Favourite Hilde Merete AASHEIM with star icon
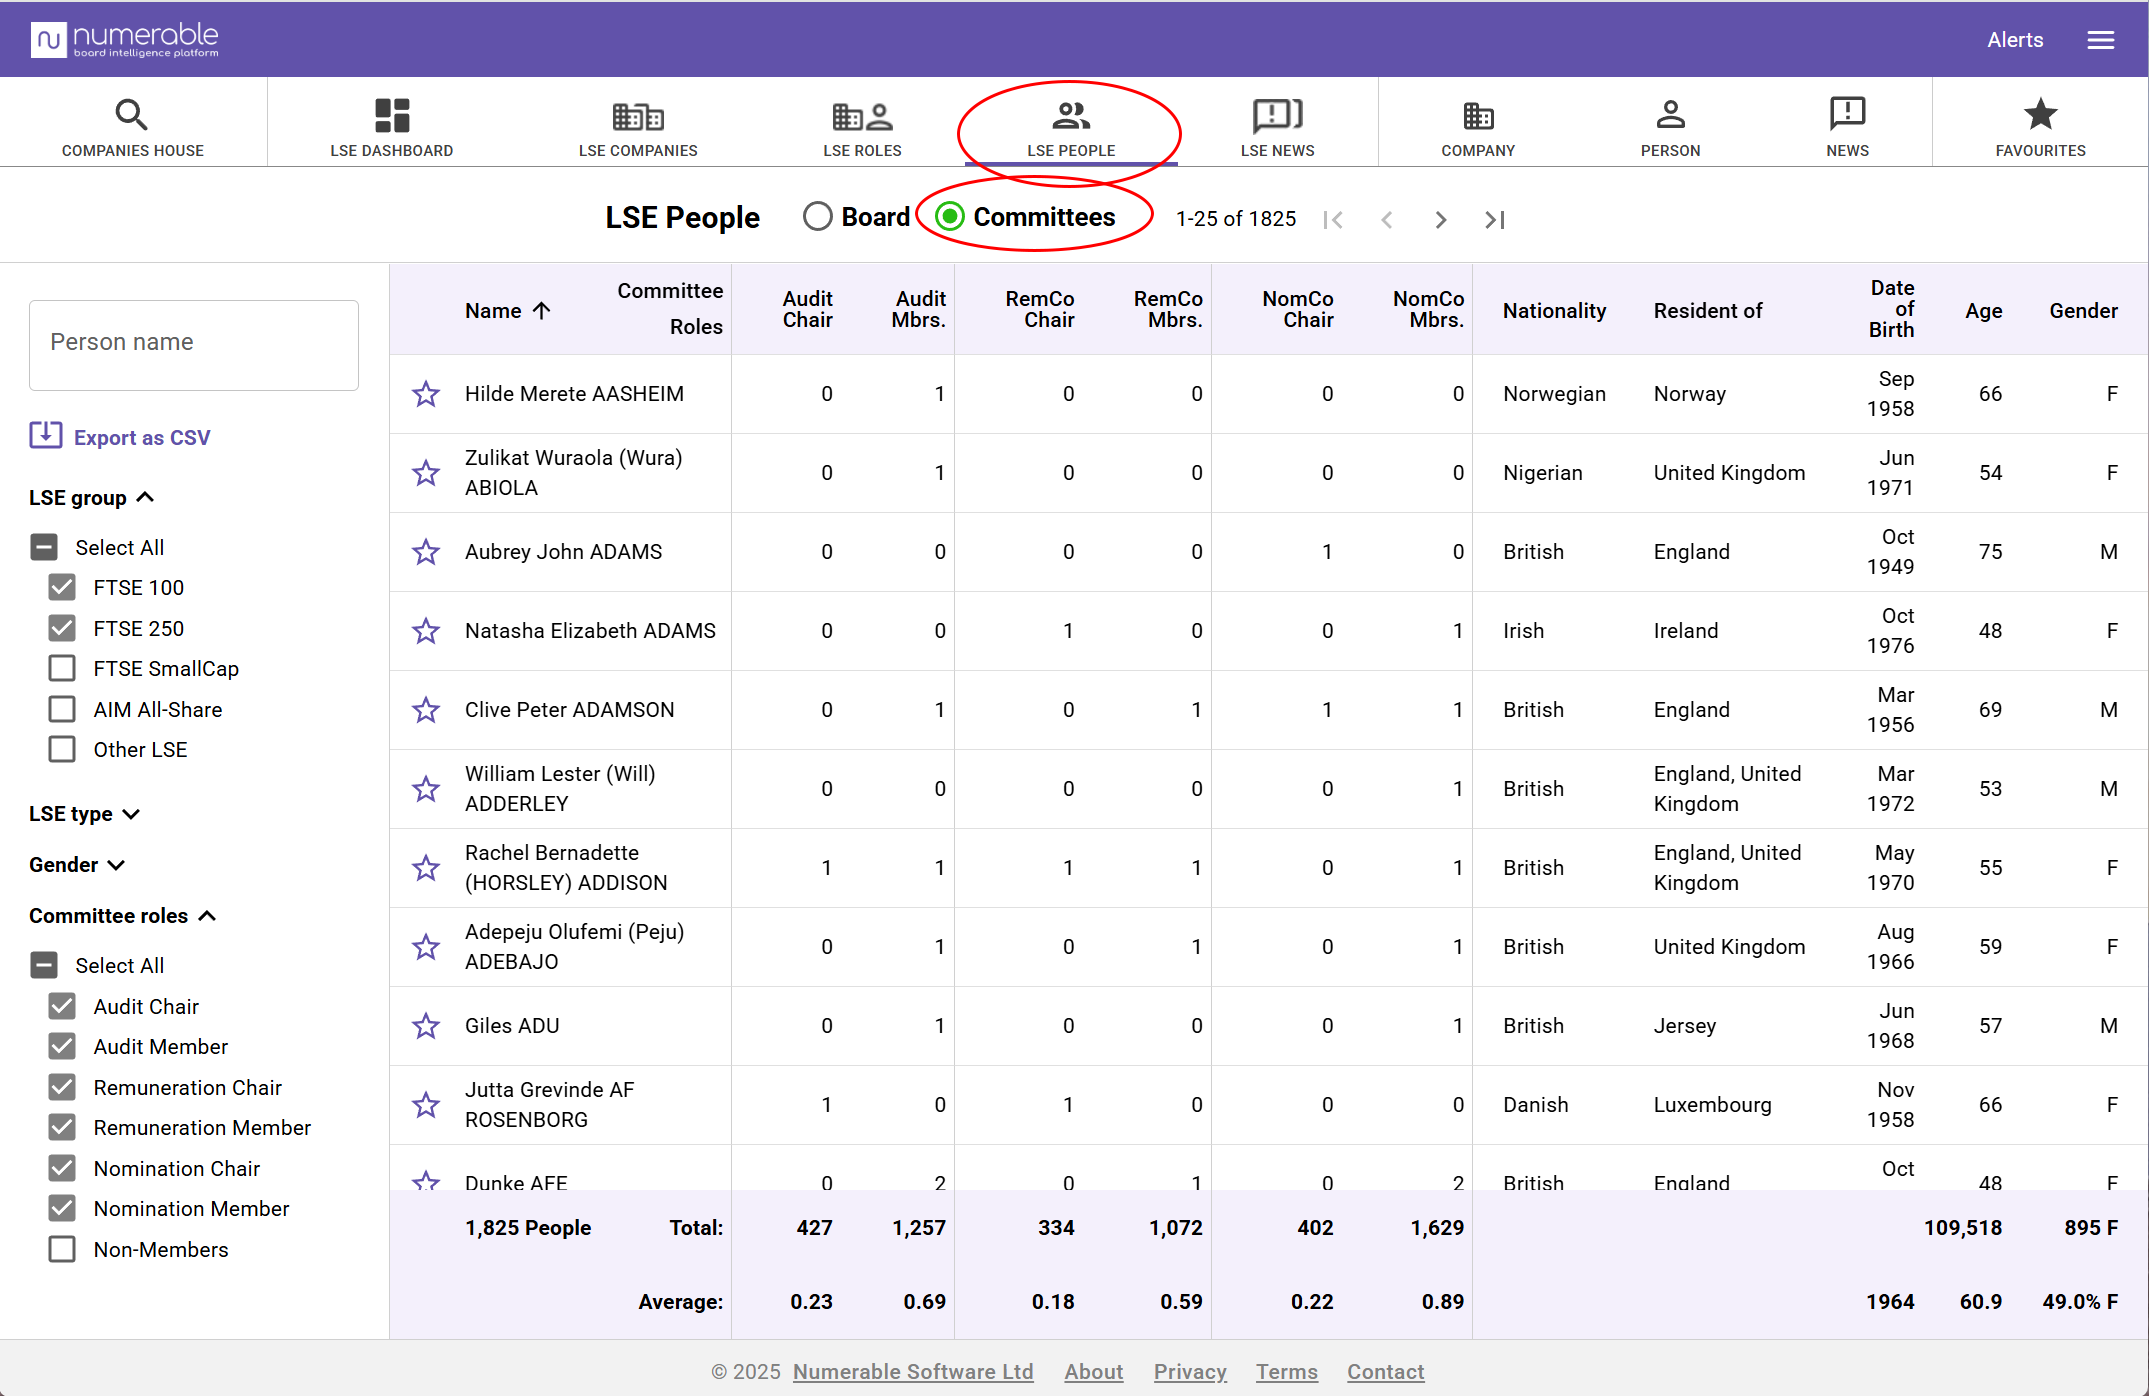The width and height of the screenshot is (2149, 1396). click(x=426, y=394)
